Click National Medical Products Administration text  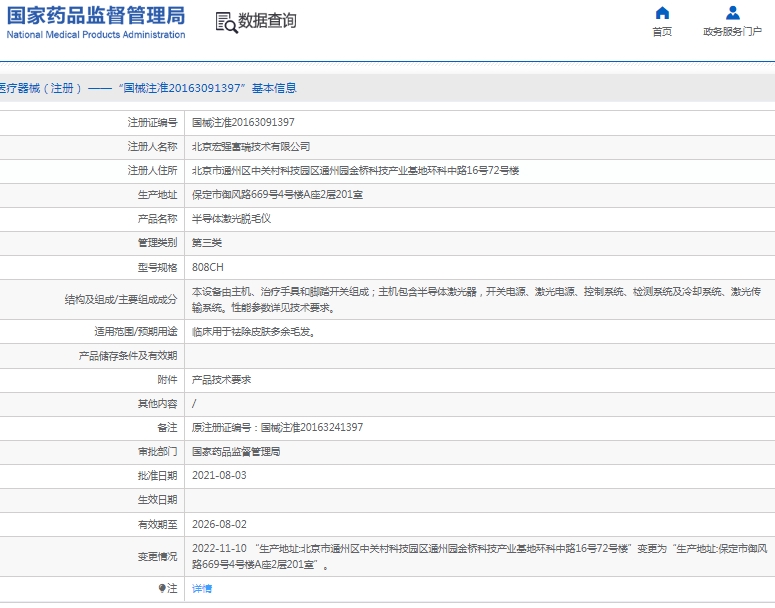click(96, 35)
